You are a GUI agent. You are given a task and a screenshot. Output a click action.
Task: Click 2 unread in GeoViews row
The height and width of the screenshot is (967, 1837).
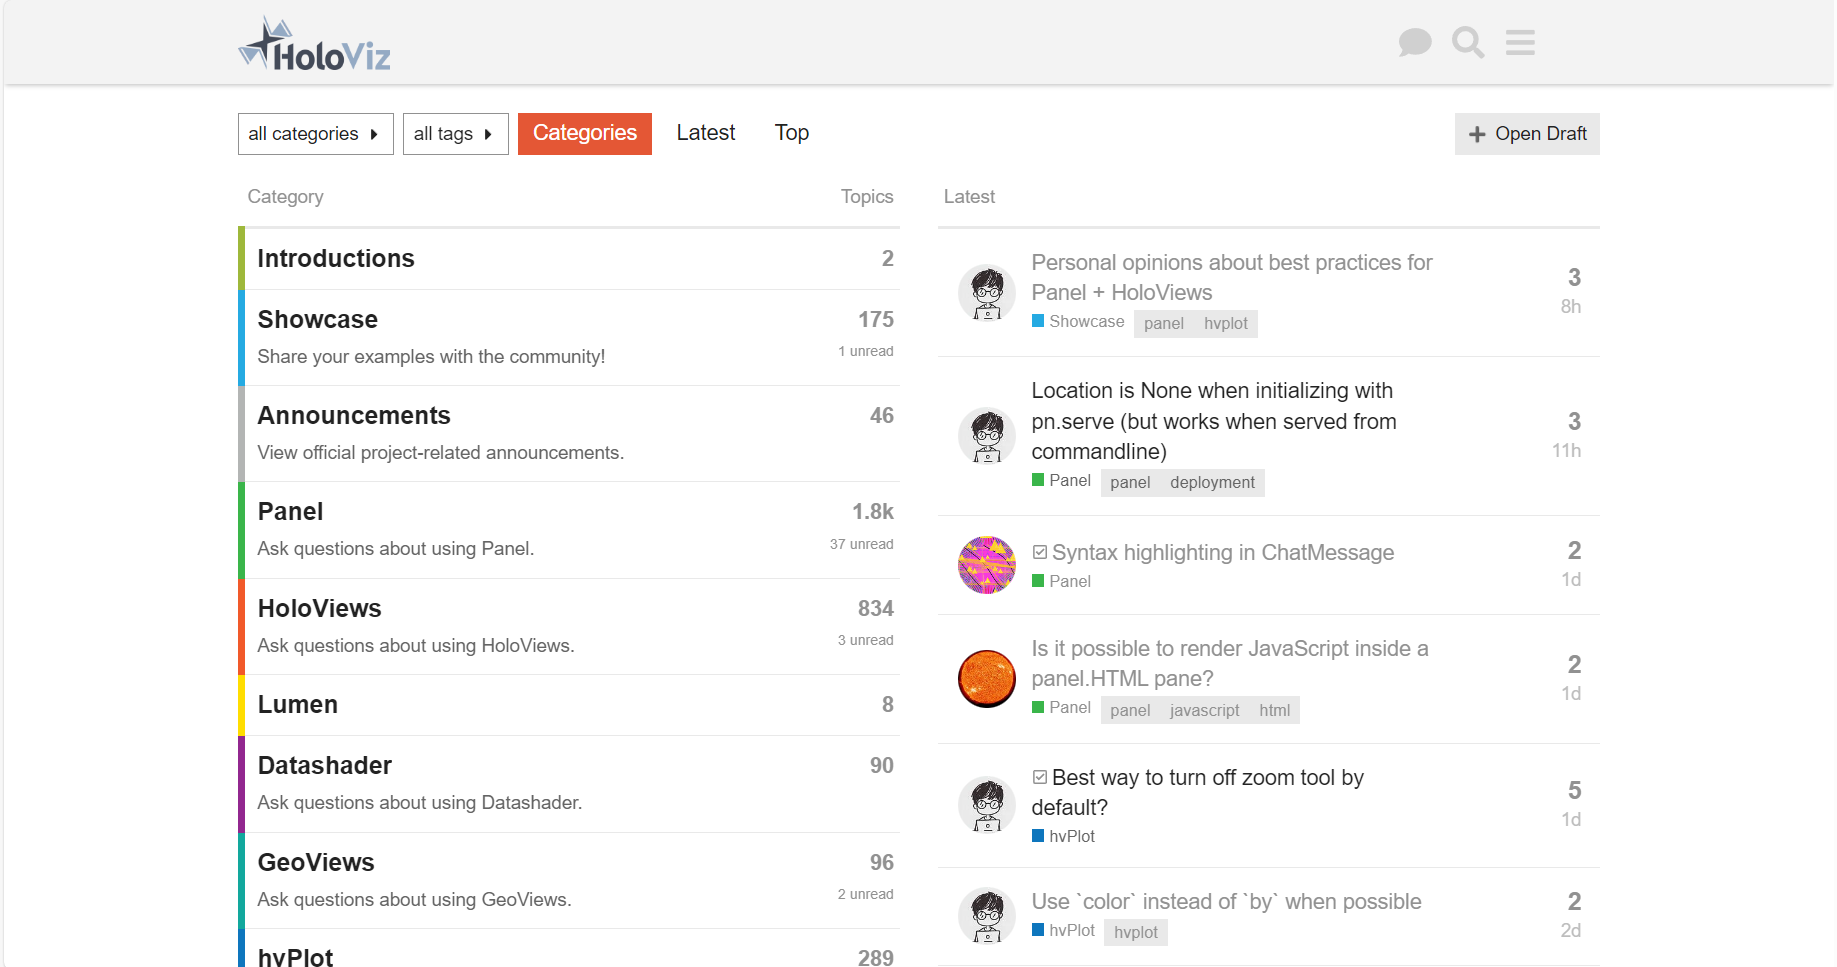[x=865, y=894]
